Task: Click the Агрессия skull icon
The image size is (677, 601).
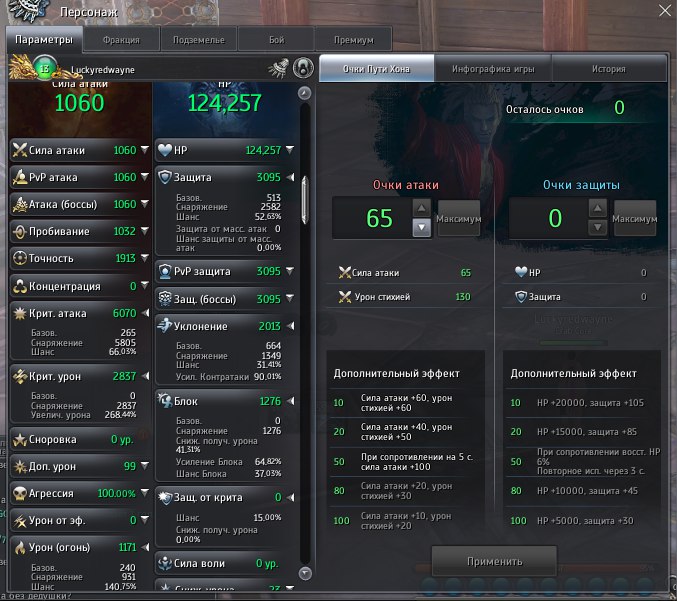Action: 20,493
